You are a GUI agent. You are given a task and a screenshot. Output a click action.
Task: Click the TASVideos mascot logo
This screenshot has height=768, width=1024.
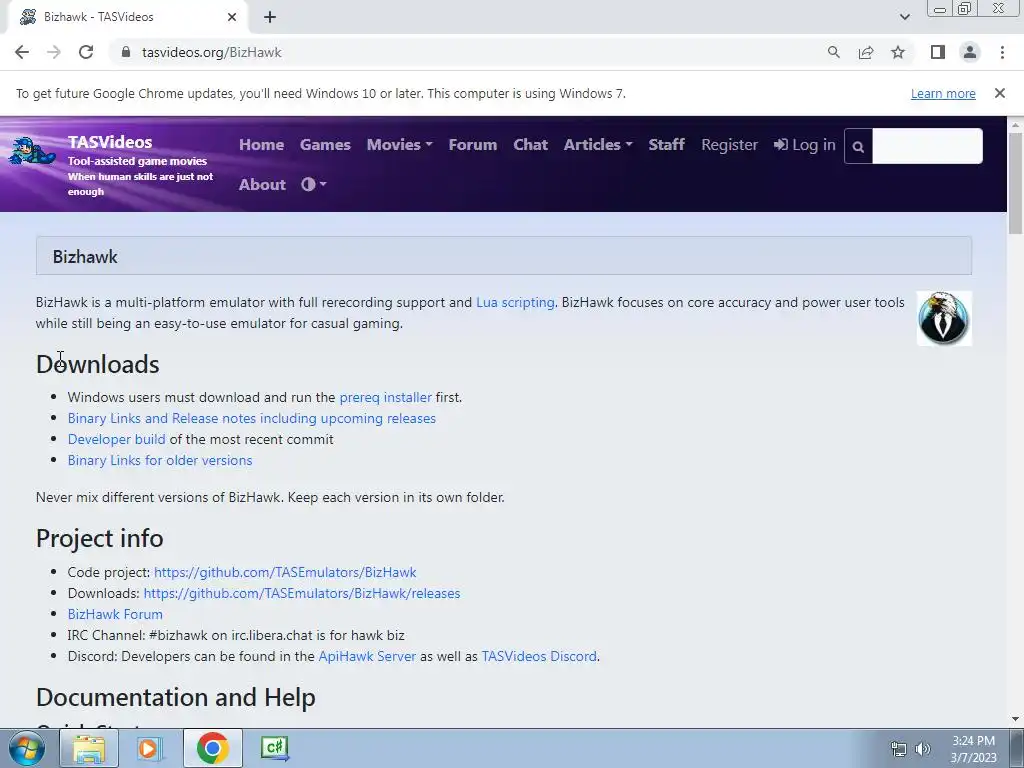(32, 152)
